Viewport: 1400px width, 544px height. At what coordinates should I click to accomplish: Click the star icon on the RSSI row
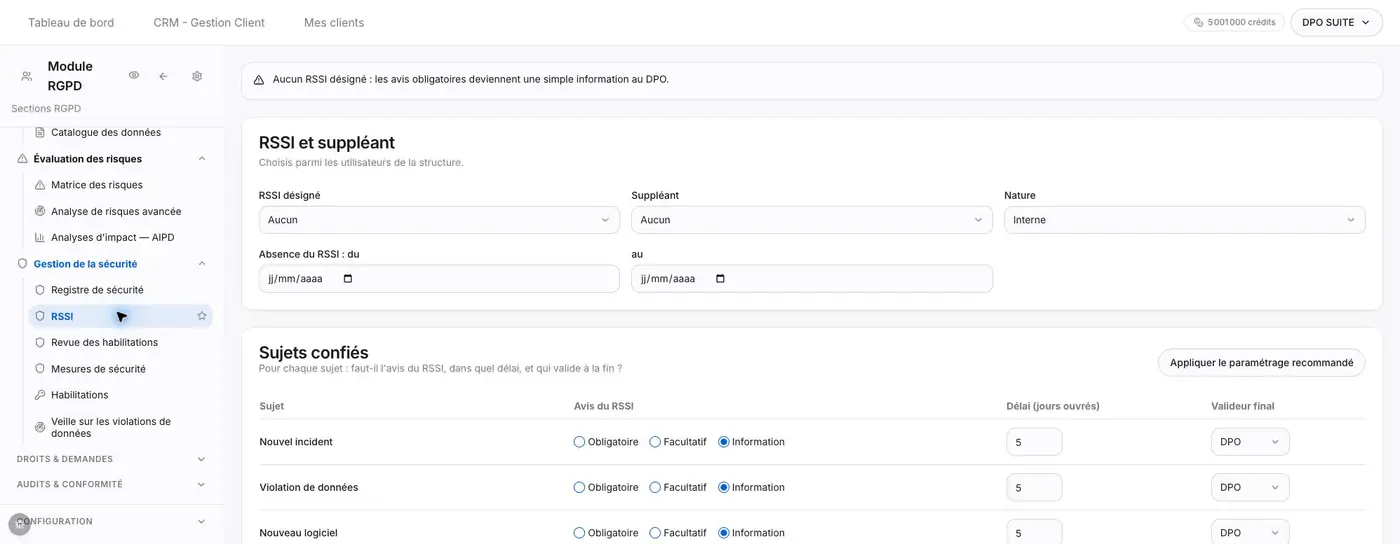point(202,316)
